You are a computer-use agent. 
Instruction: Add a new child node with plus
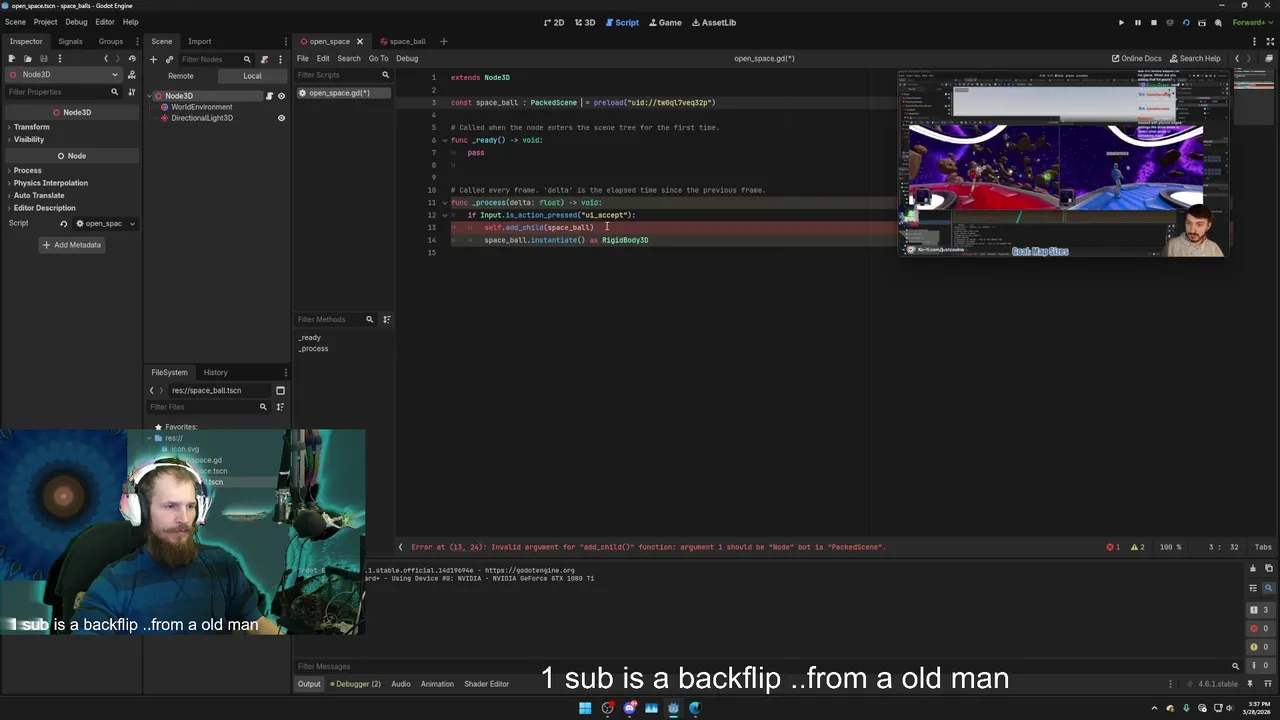(153, 59)
